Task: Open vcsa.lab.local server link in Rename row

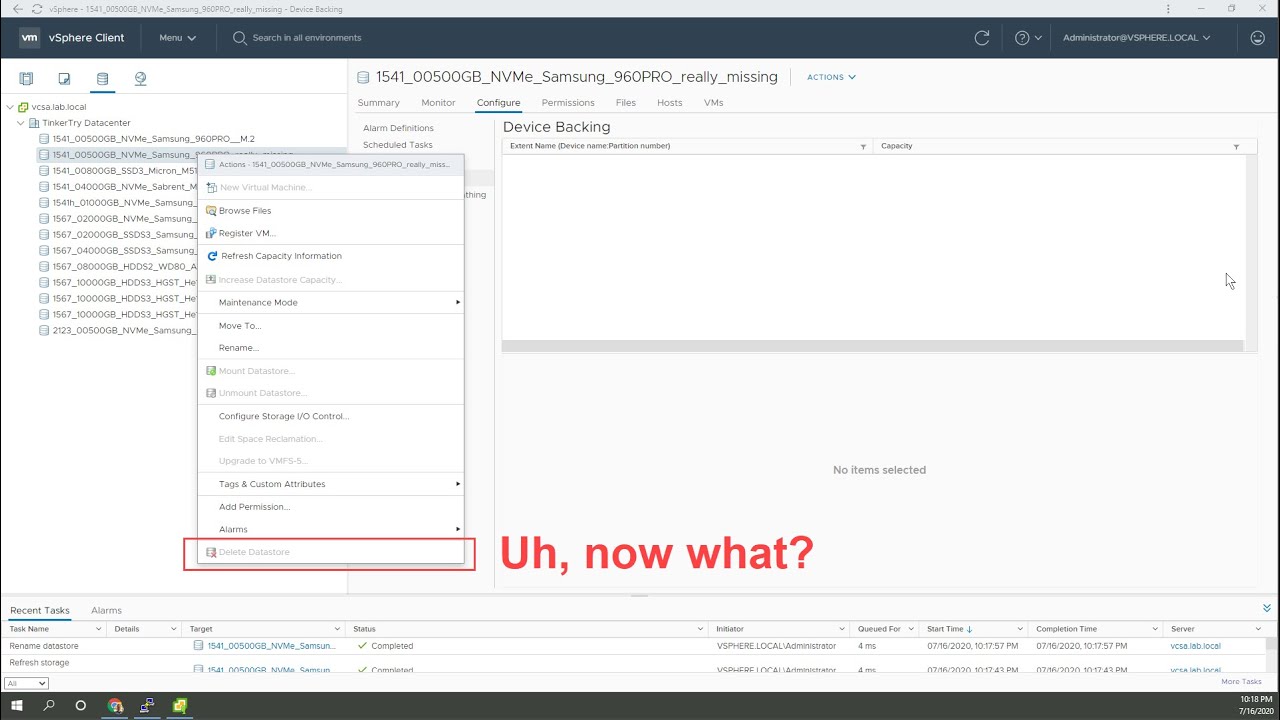Action: point(1196,646)
